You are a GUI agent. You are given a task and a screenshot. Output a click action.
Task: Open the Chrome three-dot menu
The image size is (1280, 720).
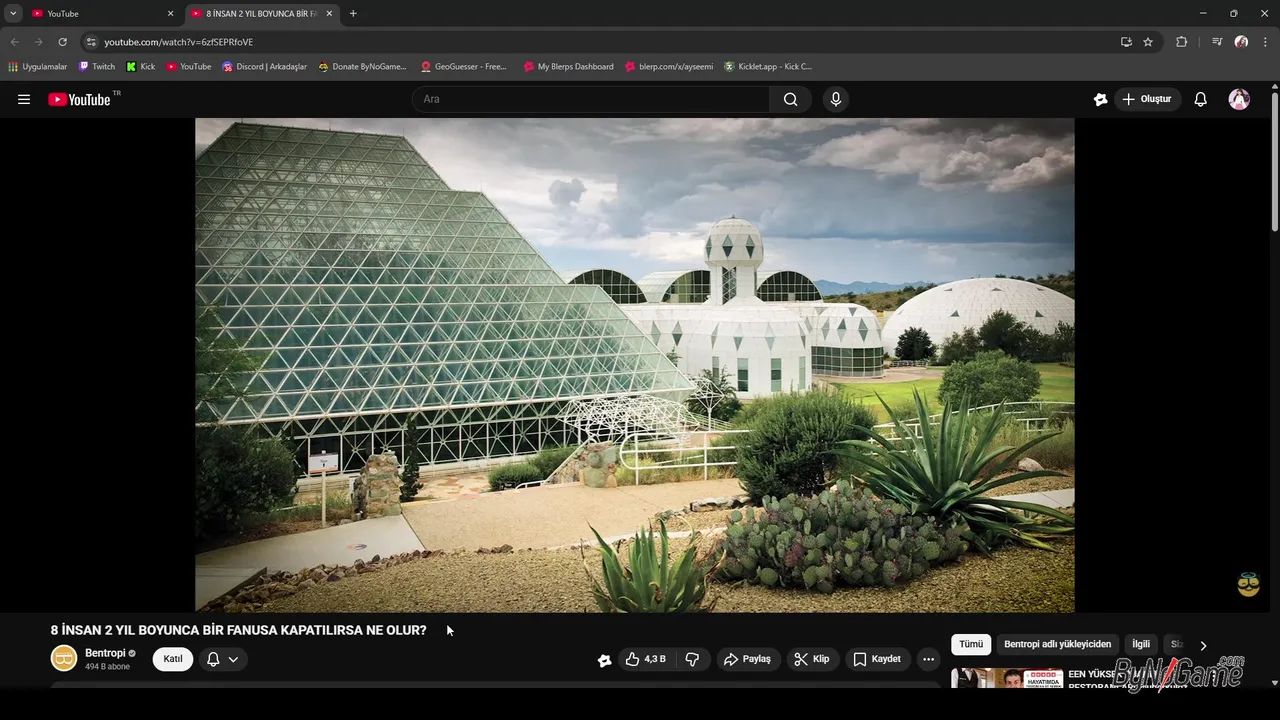1266,42
